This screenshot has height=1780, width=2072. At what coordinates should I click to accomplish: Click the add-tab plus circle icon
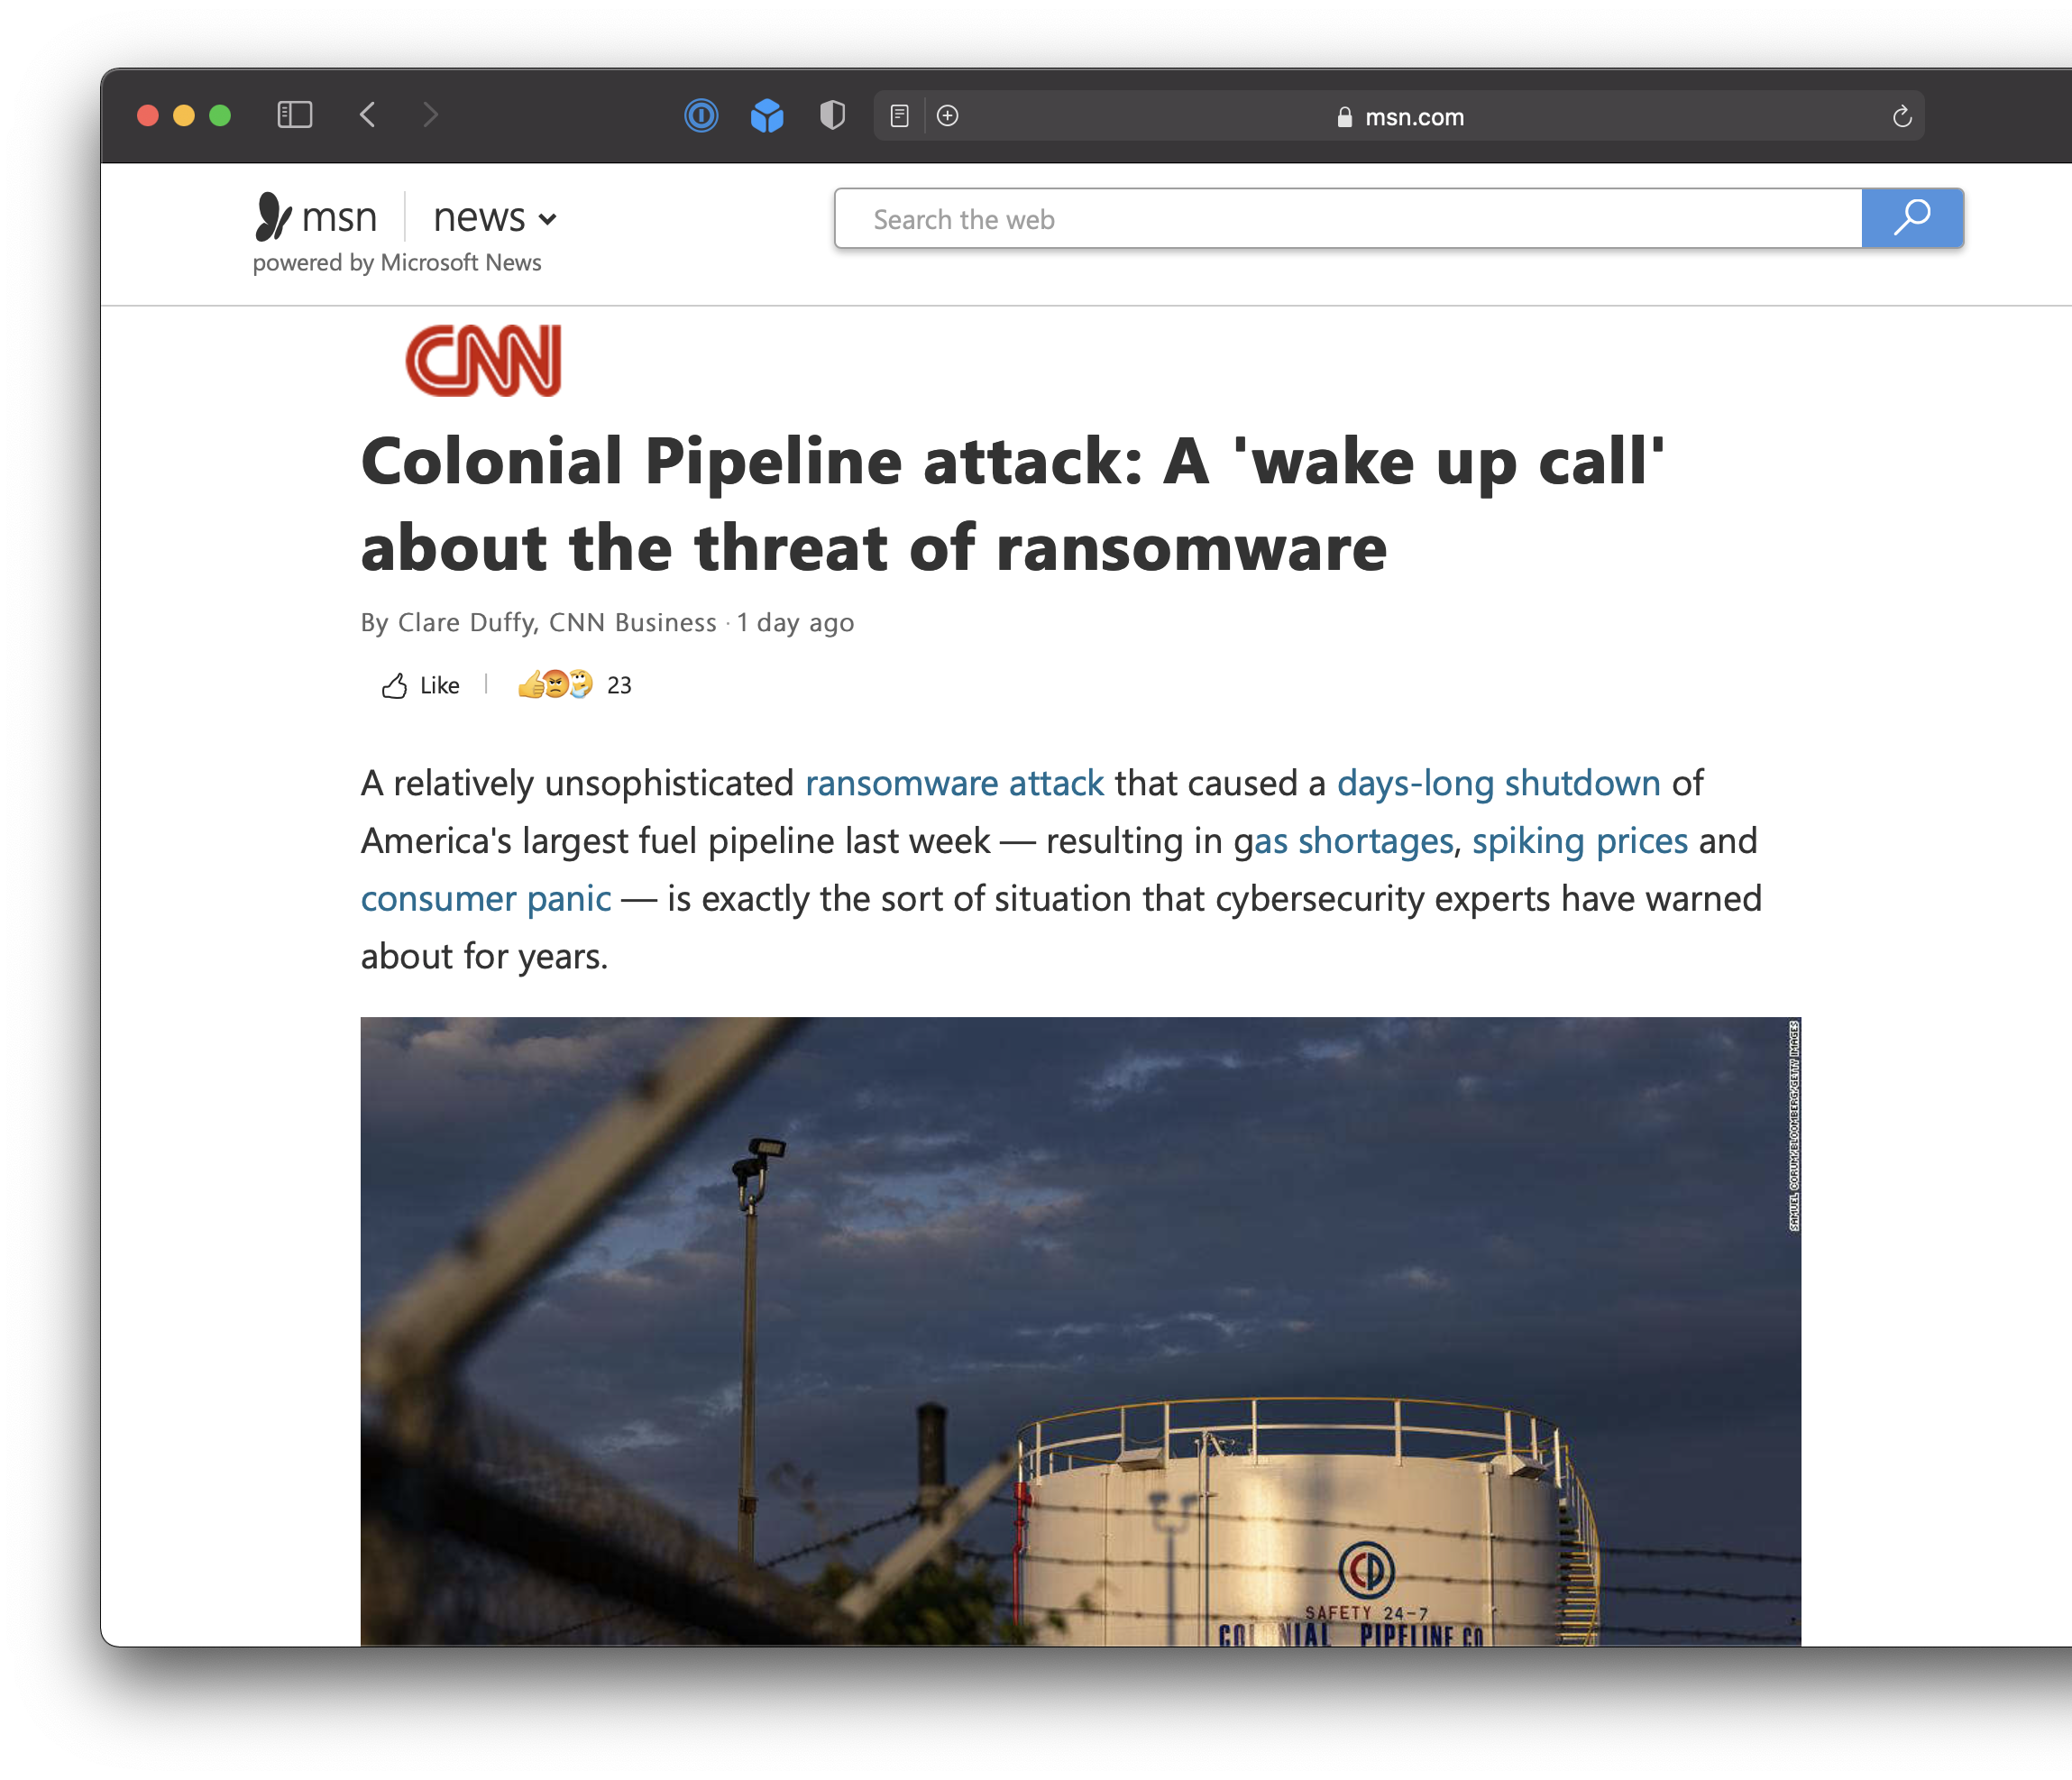point(947,116)
